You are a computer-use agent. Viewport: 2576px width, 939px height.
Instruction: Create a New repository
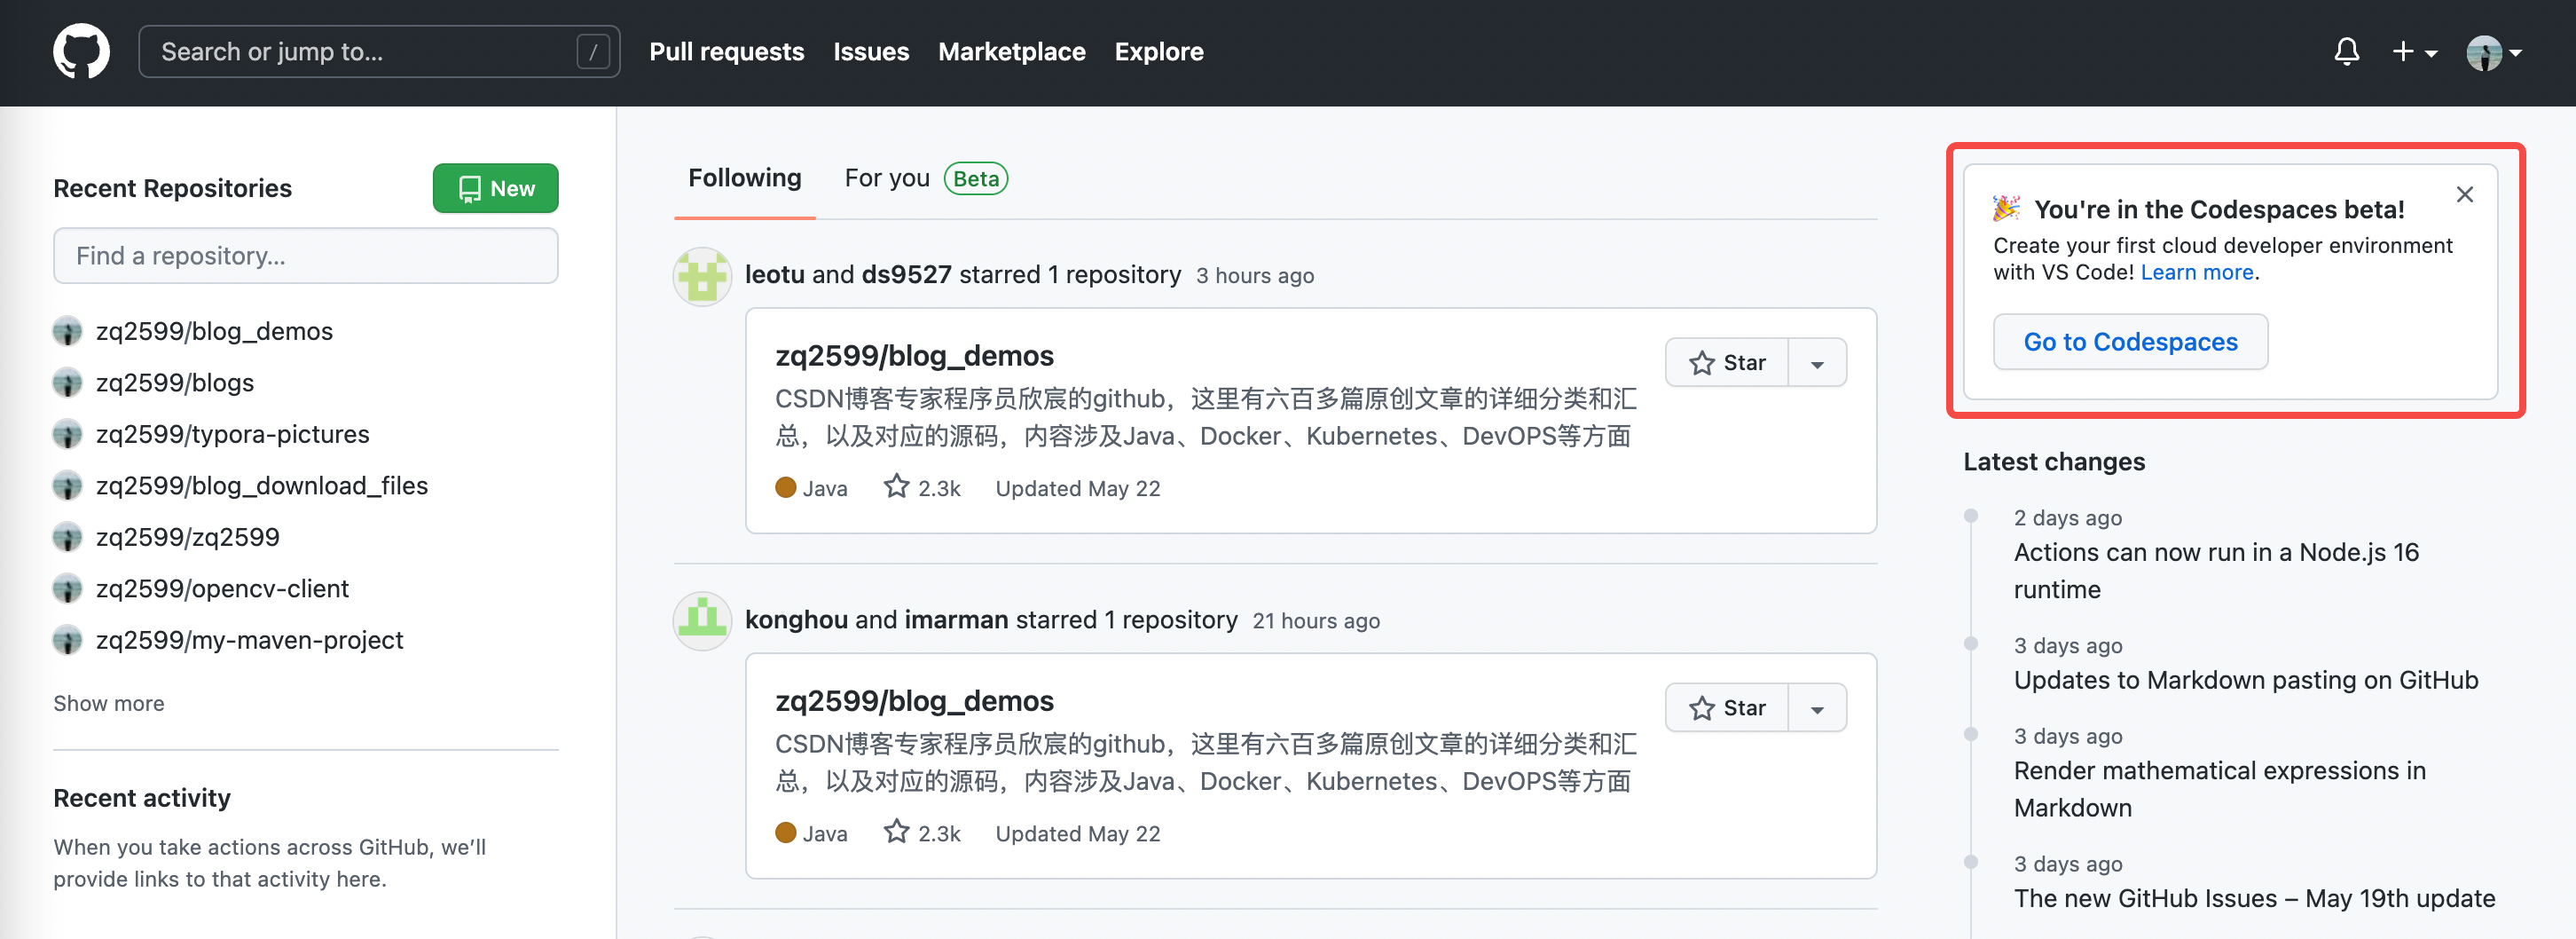click(x=495, y=188)
